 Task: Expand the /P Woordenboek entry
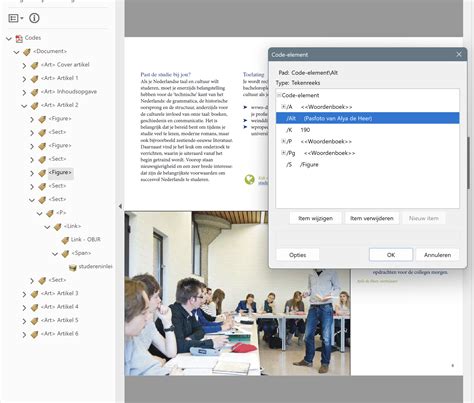283,141
